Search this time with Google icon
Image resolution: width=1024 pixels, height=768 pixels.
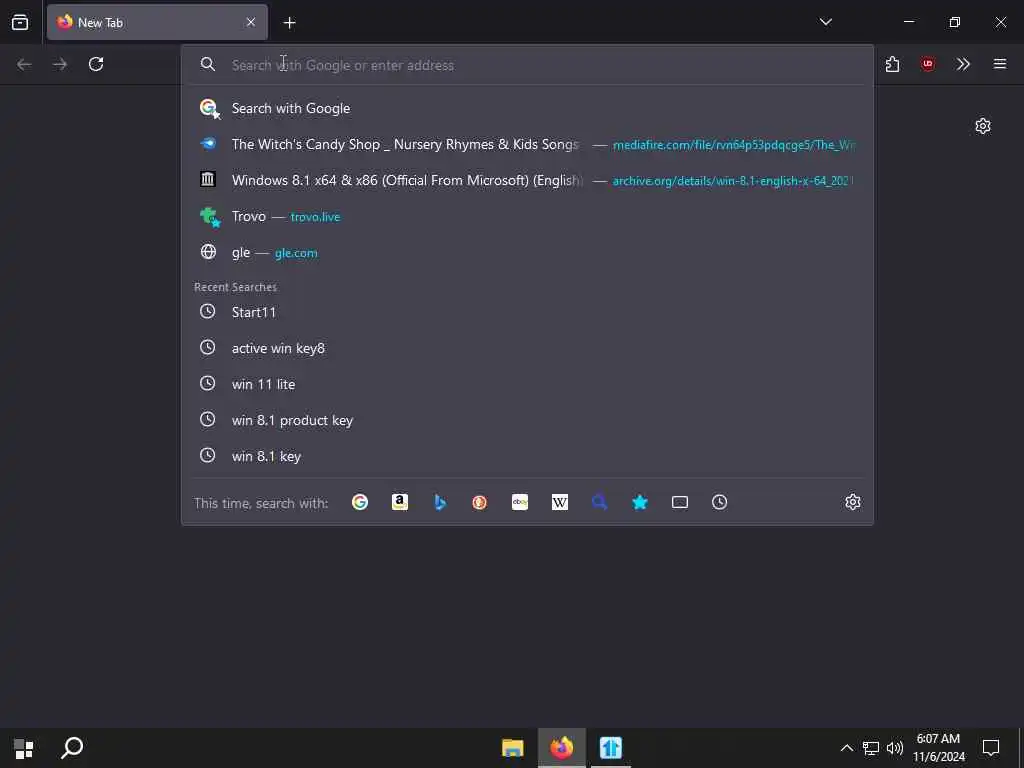[360, 502]
